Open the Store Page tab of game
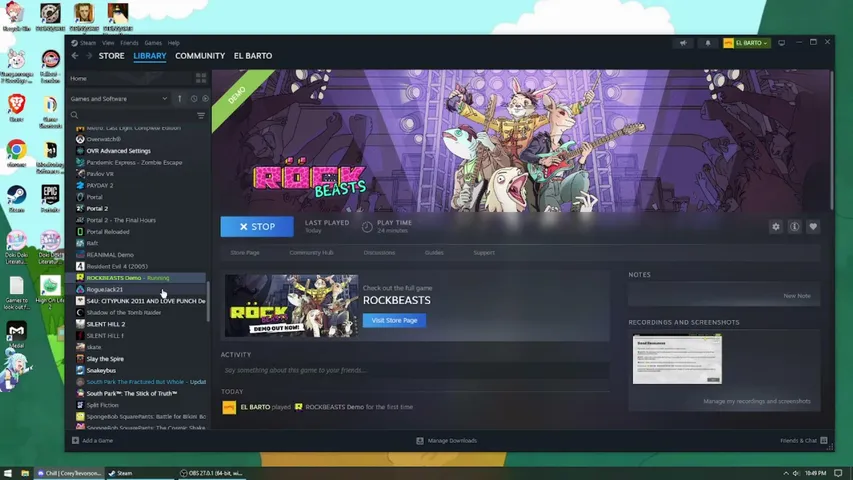This screenshot has height=480, width=853. (x=245, y=253)
